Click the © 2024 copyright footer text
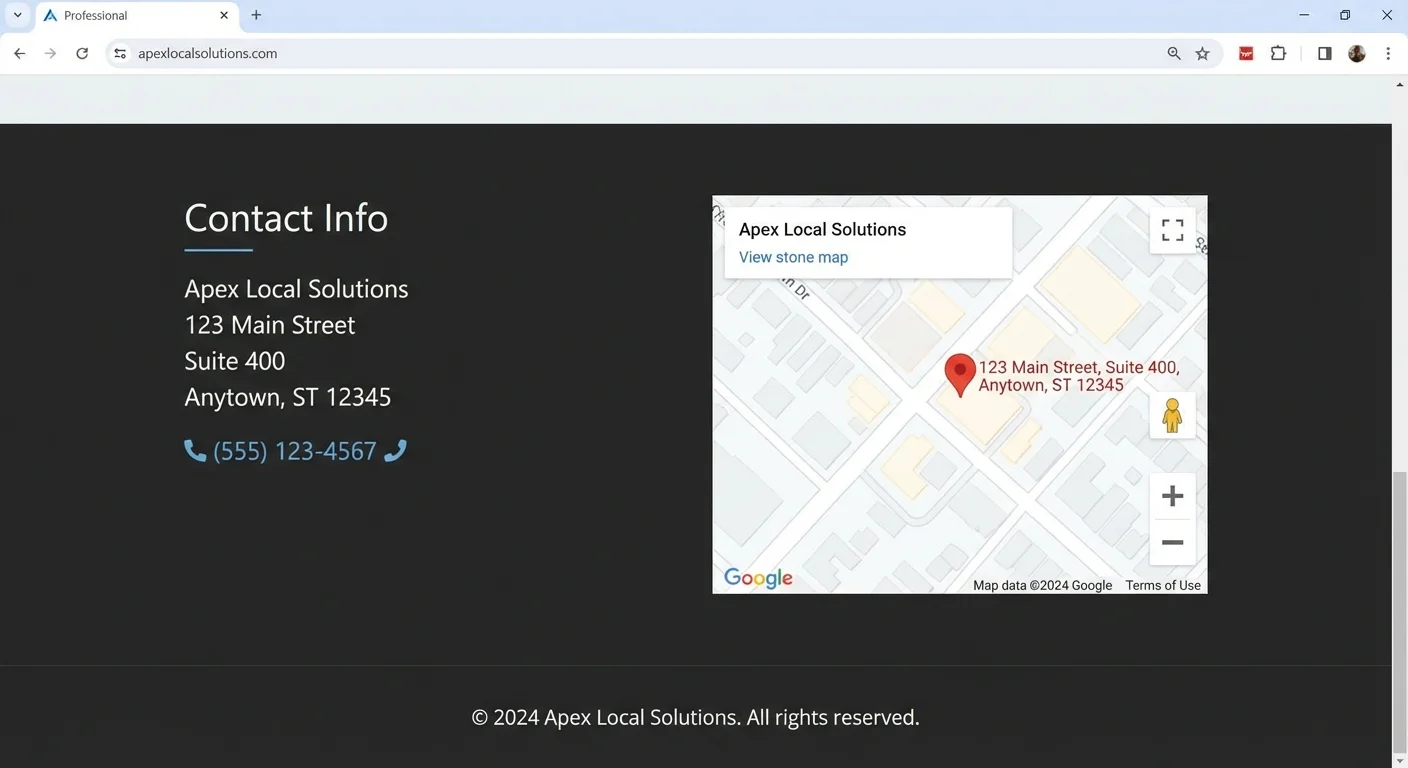1408x768 pixels. (695, 717)
